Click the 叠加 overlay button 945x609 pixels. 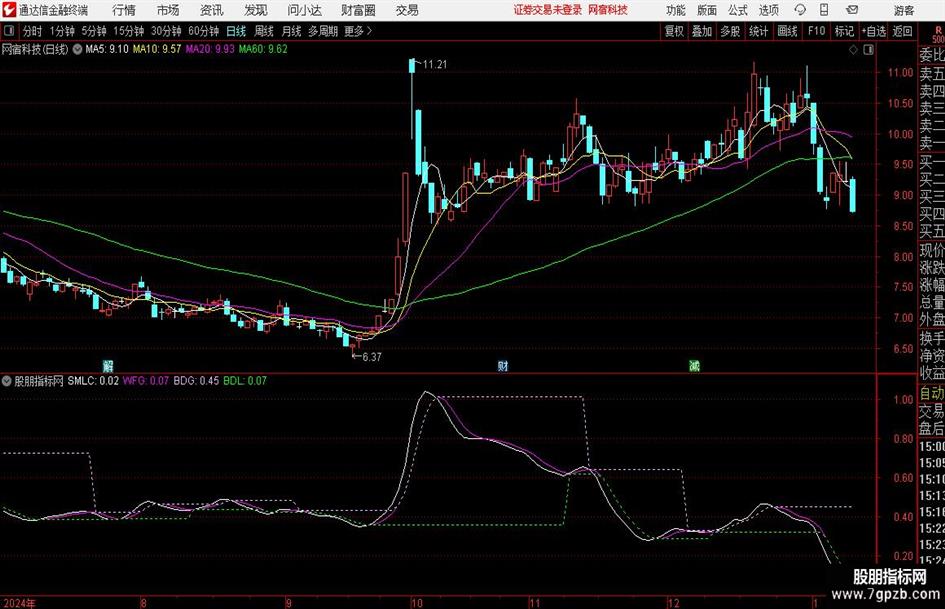(702, 31)
